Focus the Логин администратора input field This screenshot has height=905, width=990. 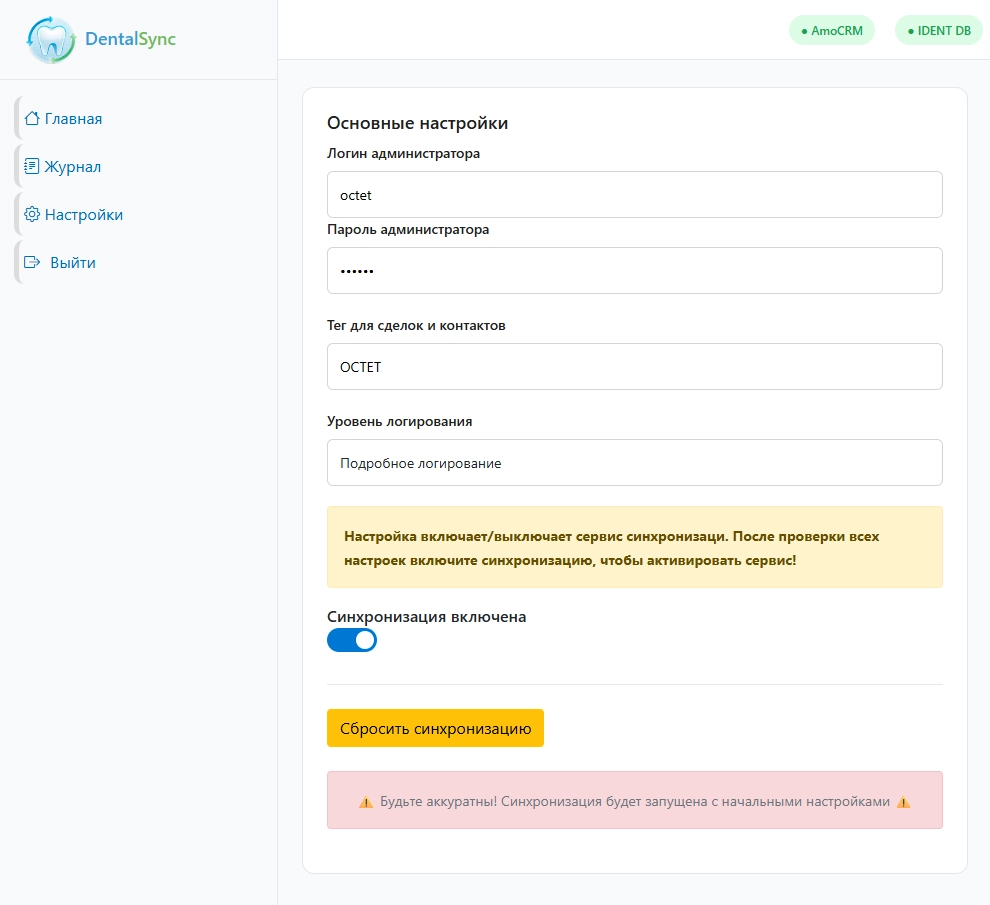click(634, 195)
